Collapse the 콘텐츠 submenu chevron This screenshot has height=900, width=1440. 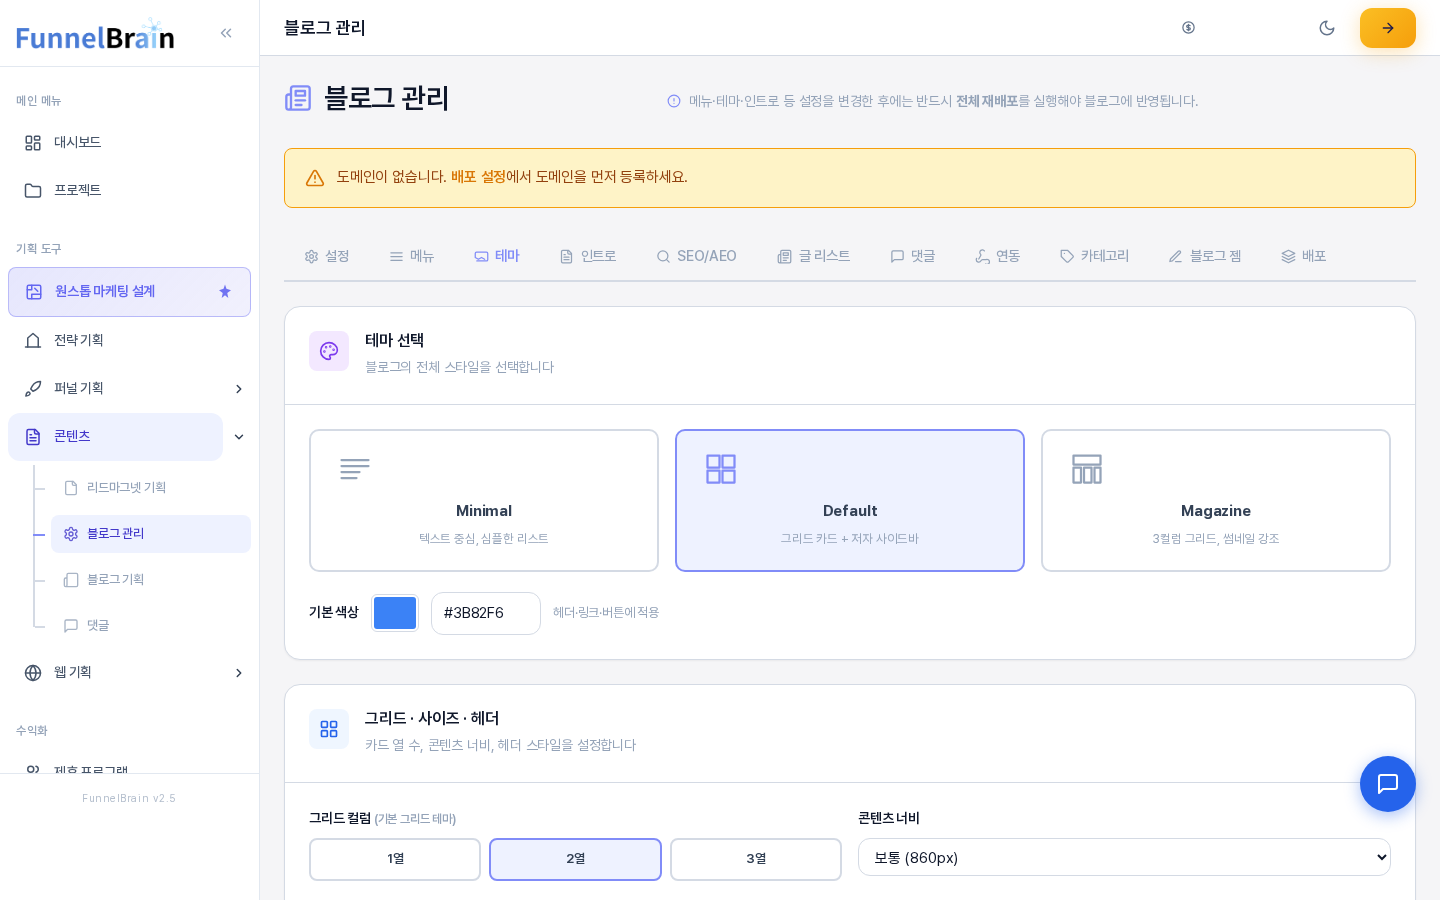(x=239, y=437)
